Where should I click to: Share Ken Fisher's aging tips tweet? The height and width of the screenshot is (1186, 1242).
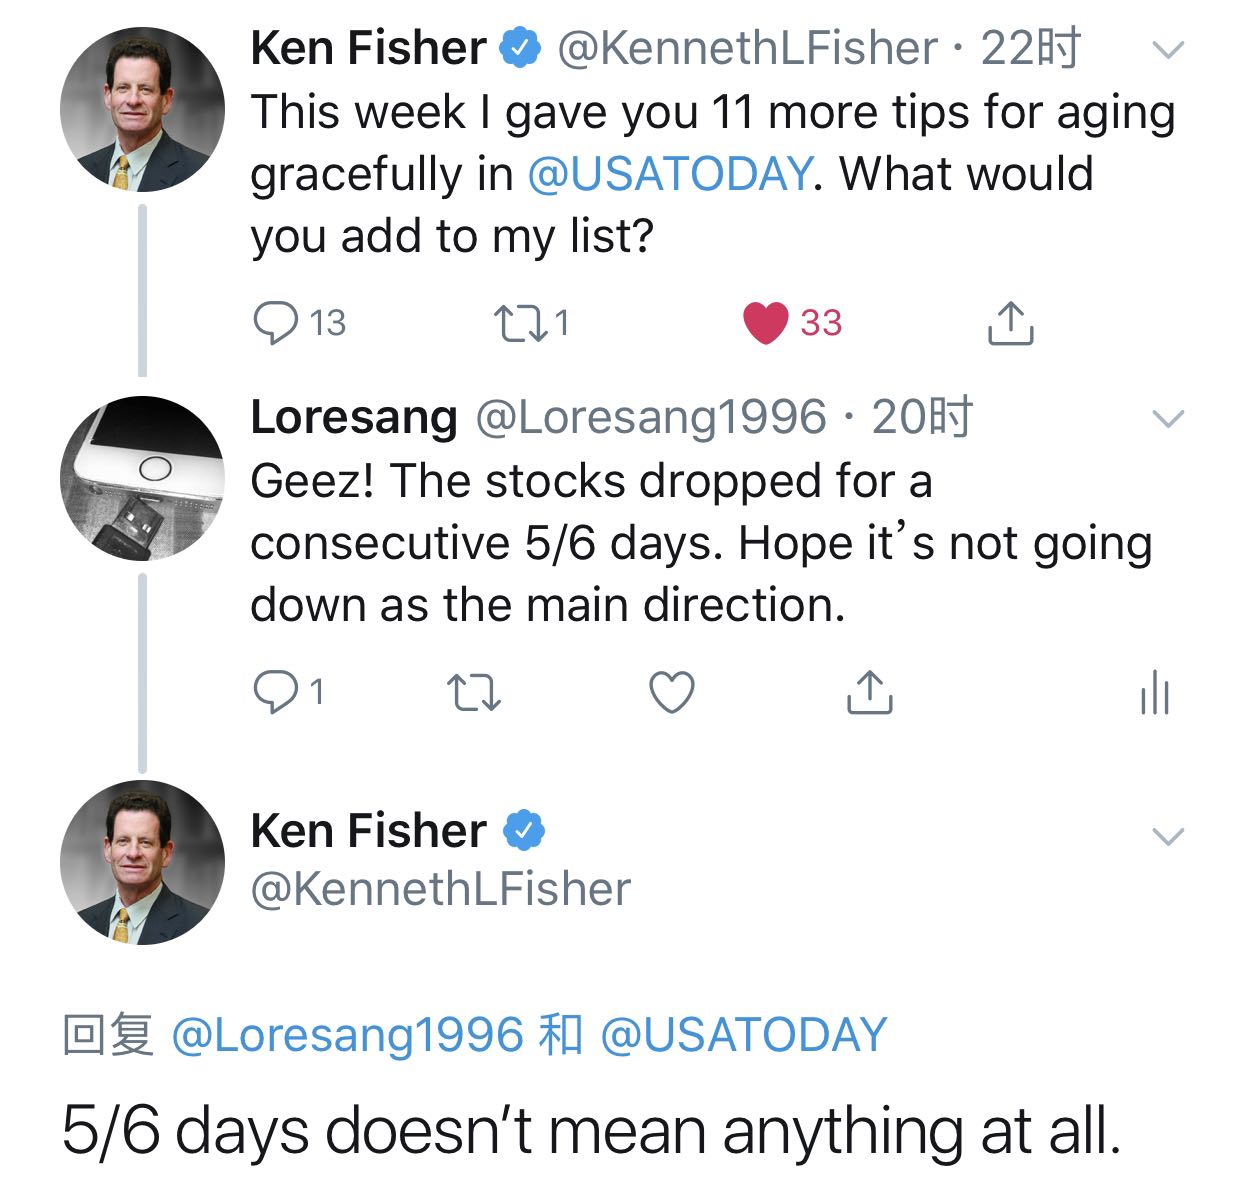click(1010, 323)
